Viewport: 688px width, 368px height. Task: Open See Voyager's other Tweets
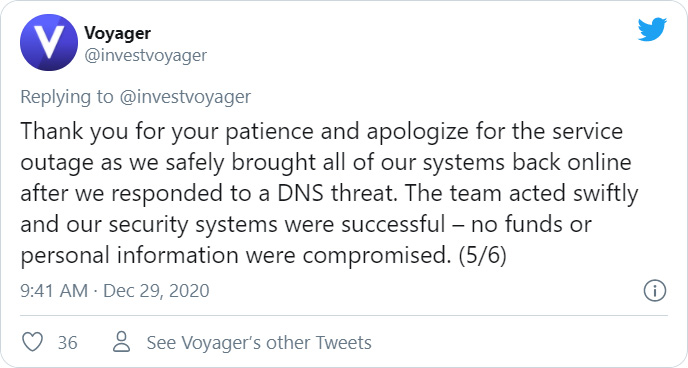pyautogui.click(x=259, y=343)
